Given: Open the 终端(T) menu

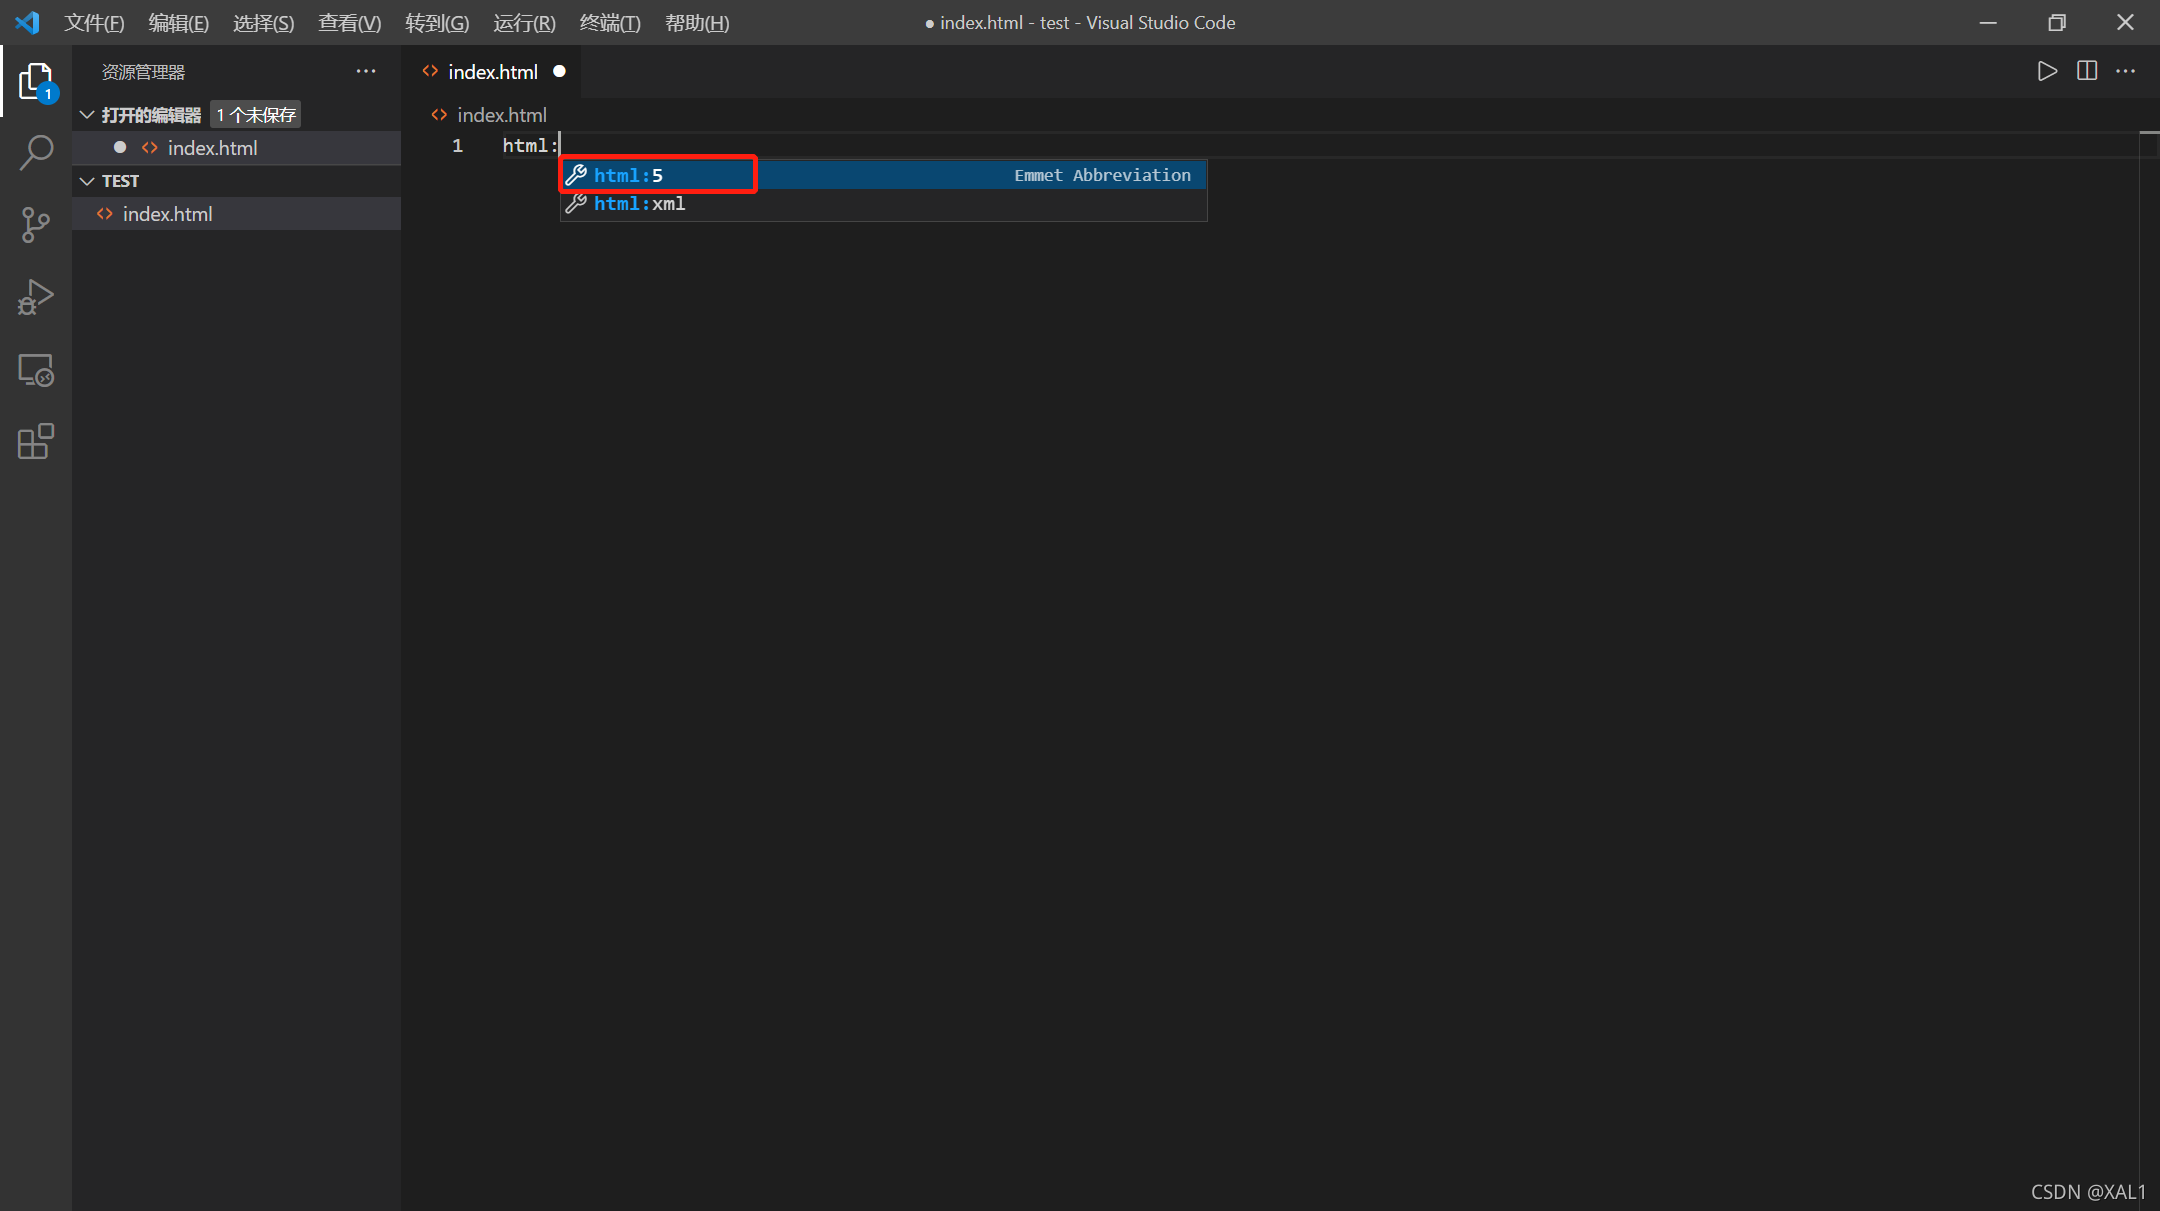Looking at the screenshot, I should (609, 22).
